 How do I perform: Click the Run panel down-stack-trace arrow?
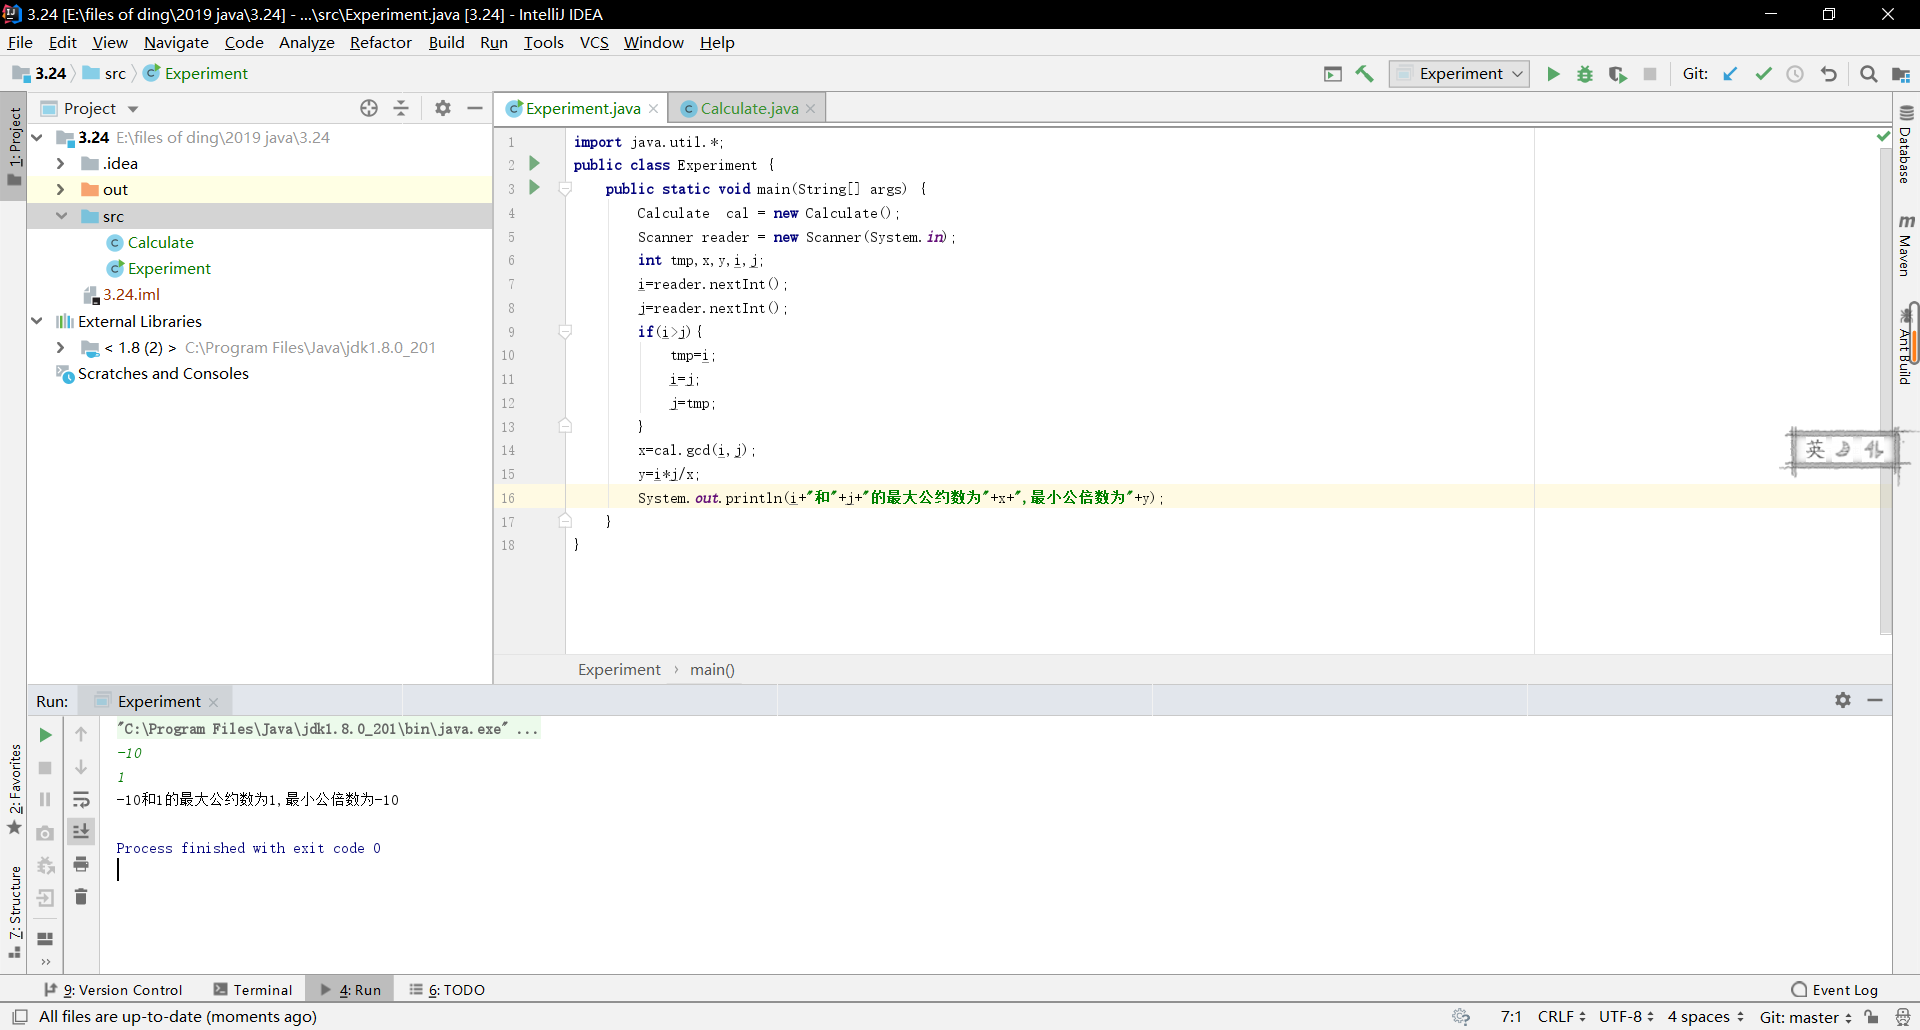click(81, 767)
